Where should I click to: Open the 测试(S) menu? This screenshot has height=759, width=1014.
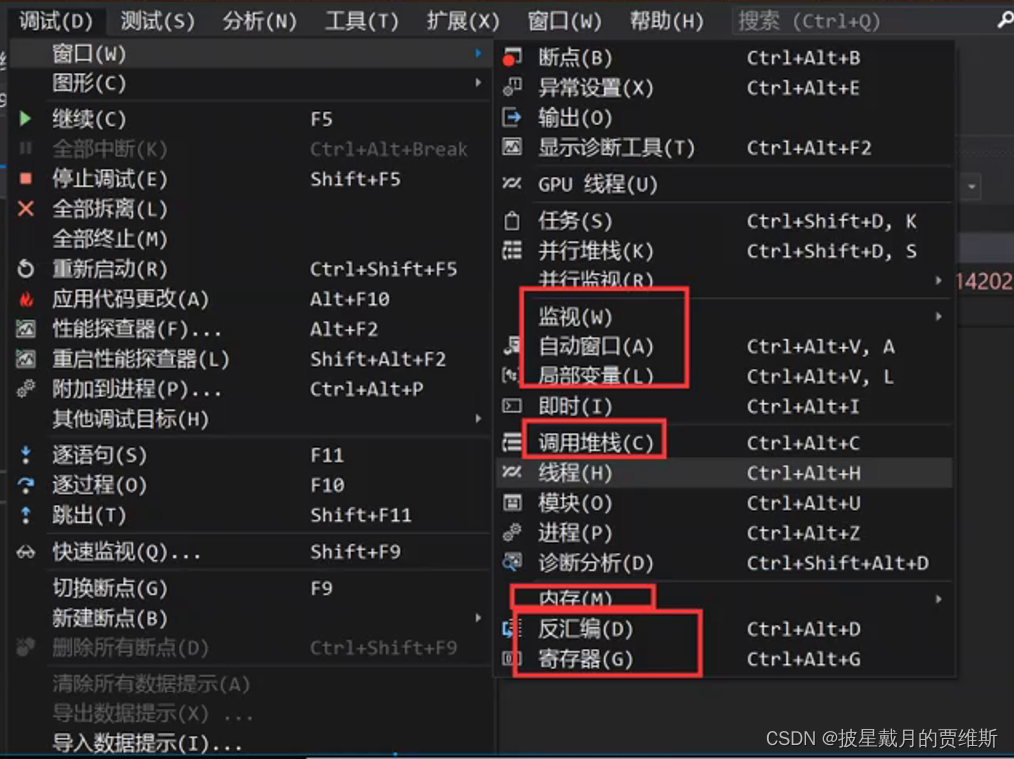[x=158, y=21]
